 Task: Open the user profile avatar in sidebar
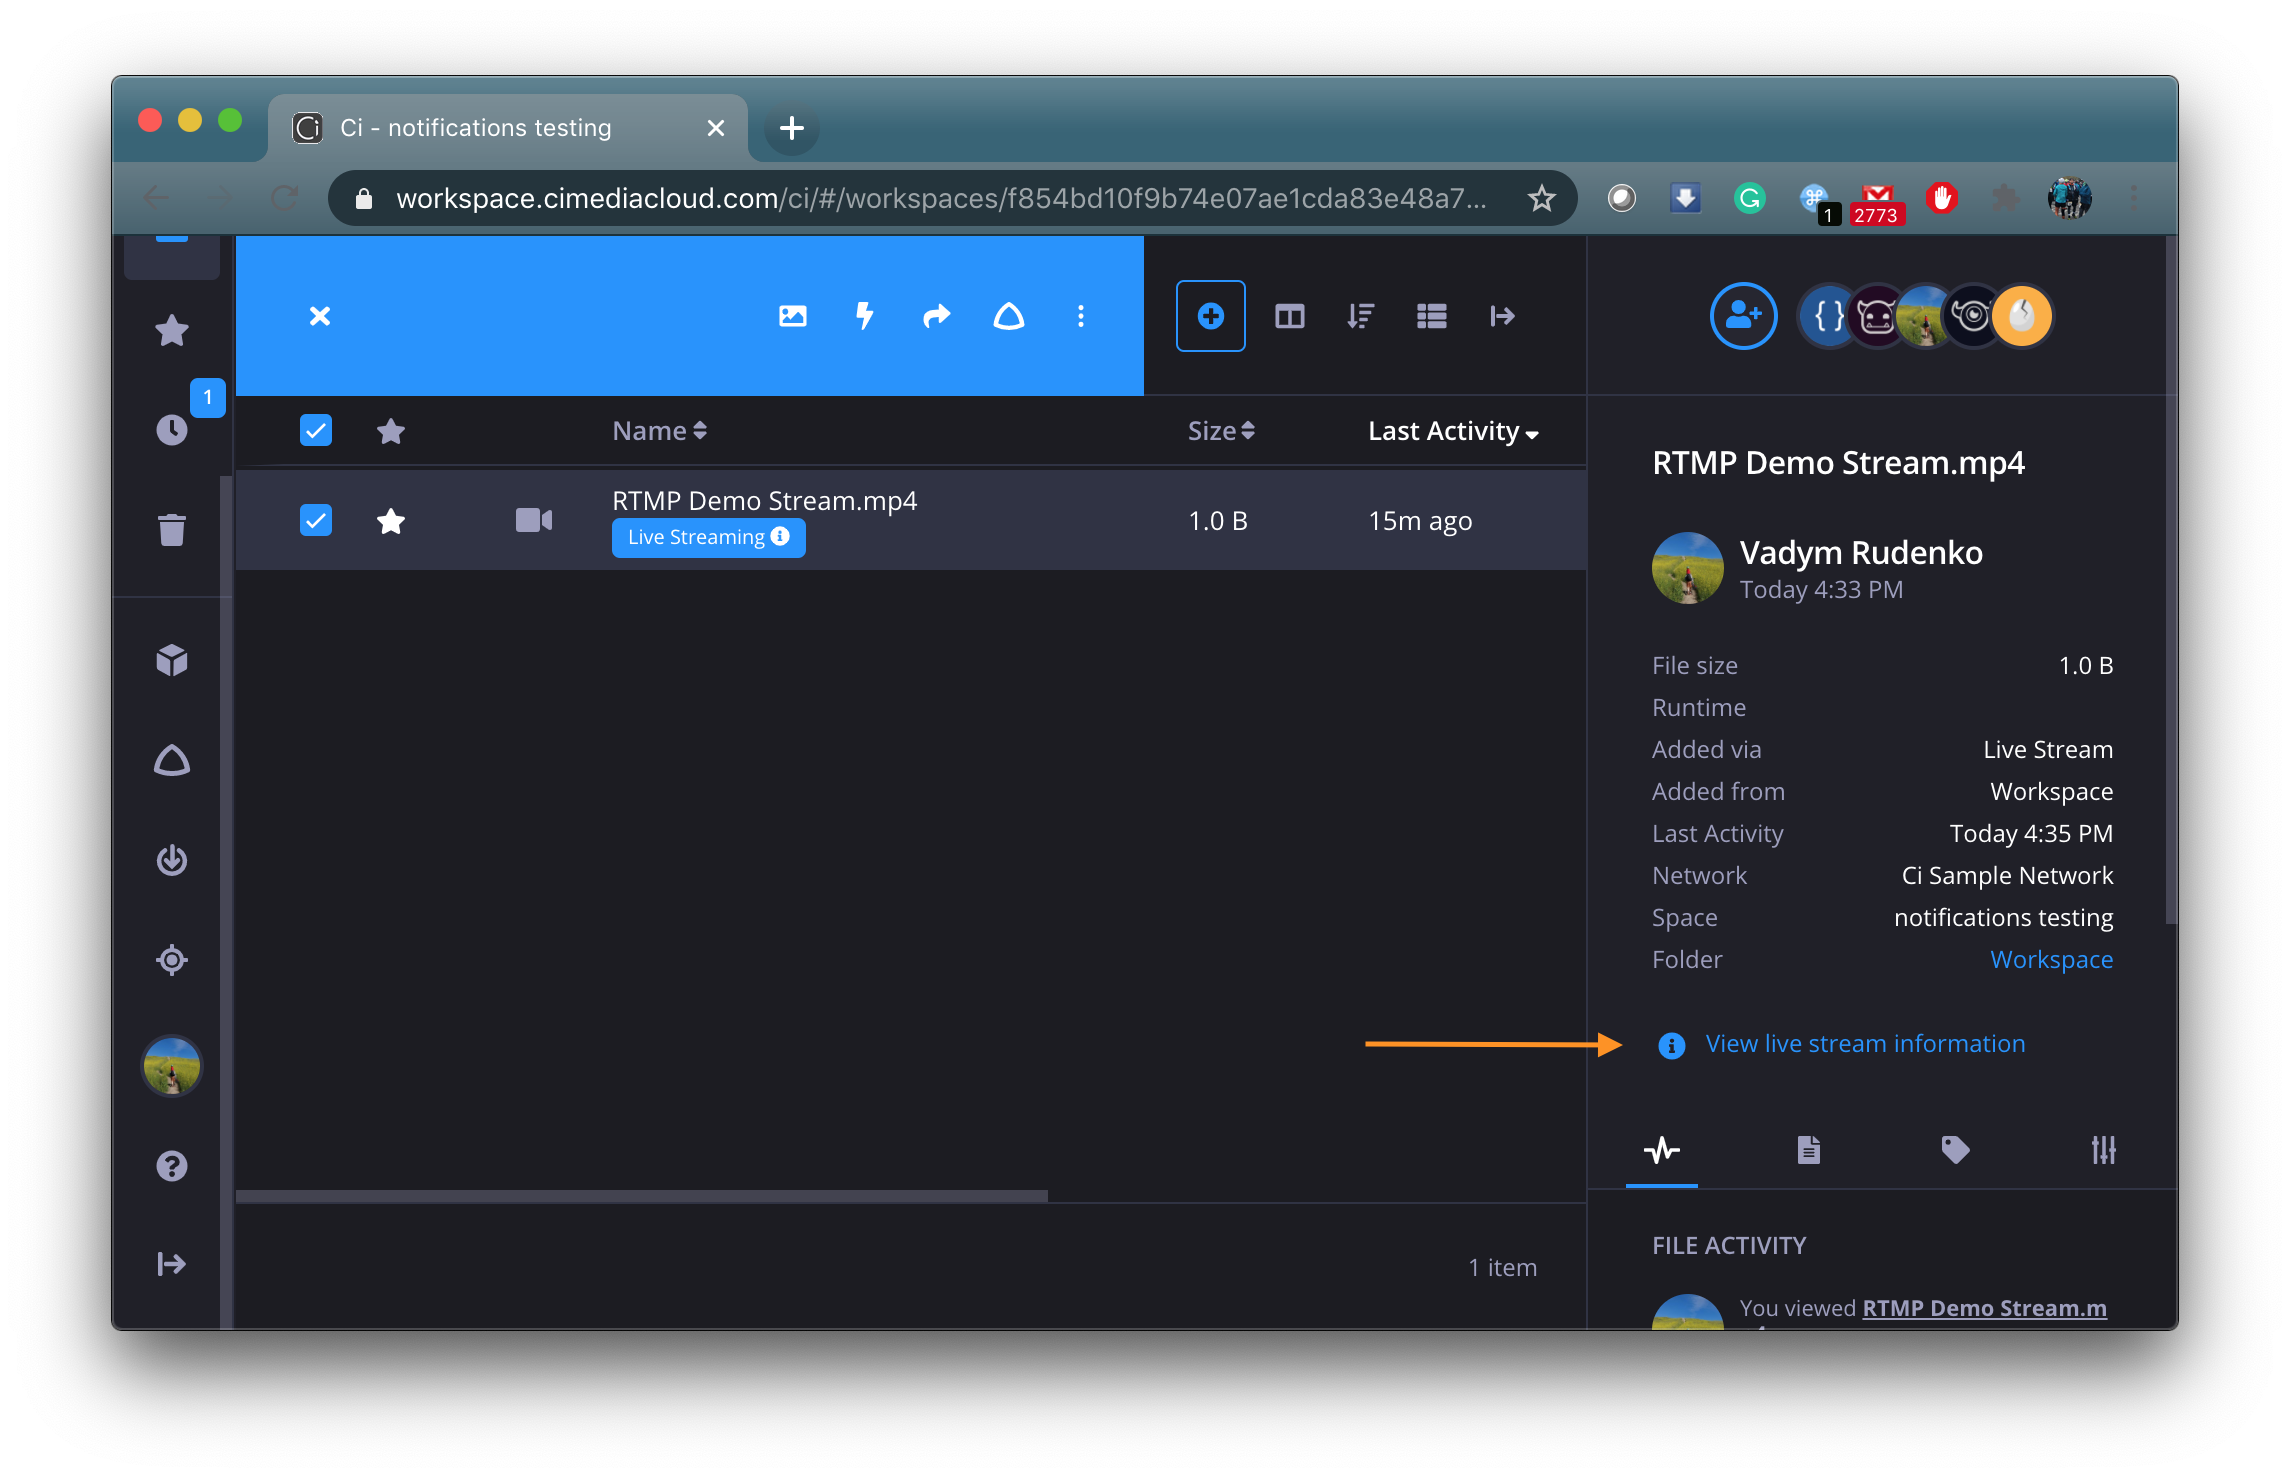(172, 1065)
